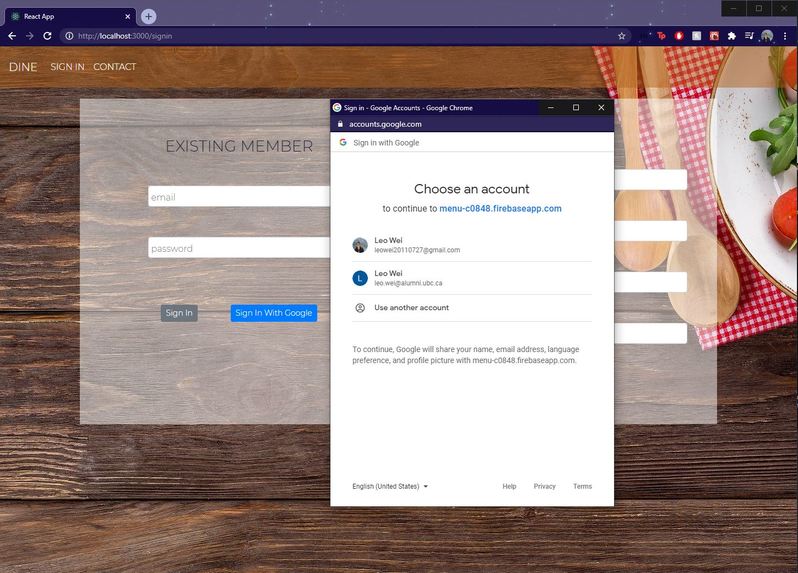Click the EXISTING MEMBER heading
Screen dimensions: 798x573
click(239, 146)
